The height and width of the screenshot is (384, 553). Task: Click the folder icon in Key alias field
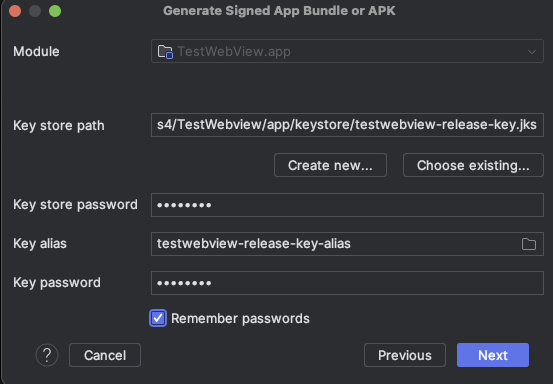click(x=529, y=244)
